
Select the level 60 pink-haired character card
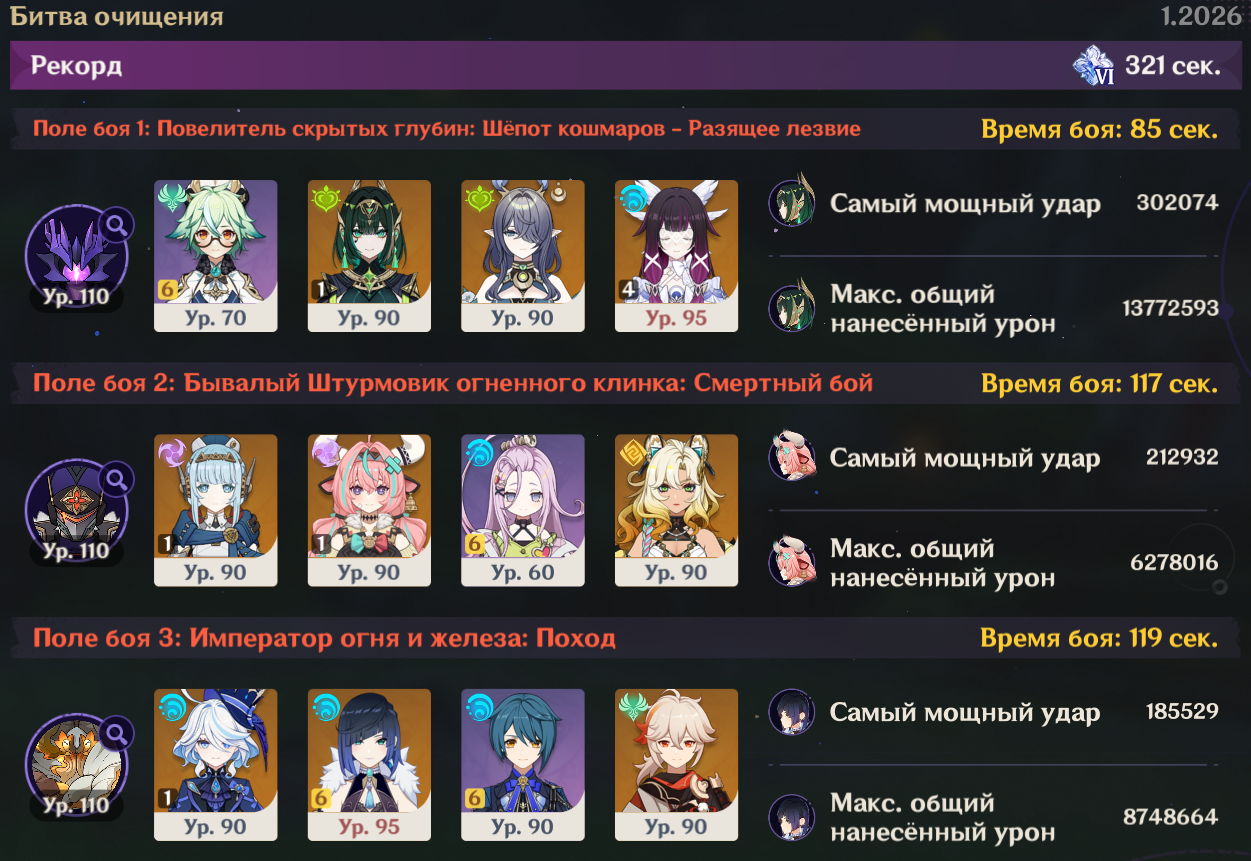click(x=523, y=509)
